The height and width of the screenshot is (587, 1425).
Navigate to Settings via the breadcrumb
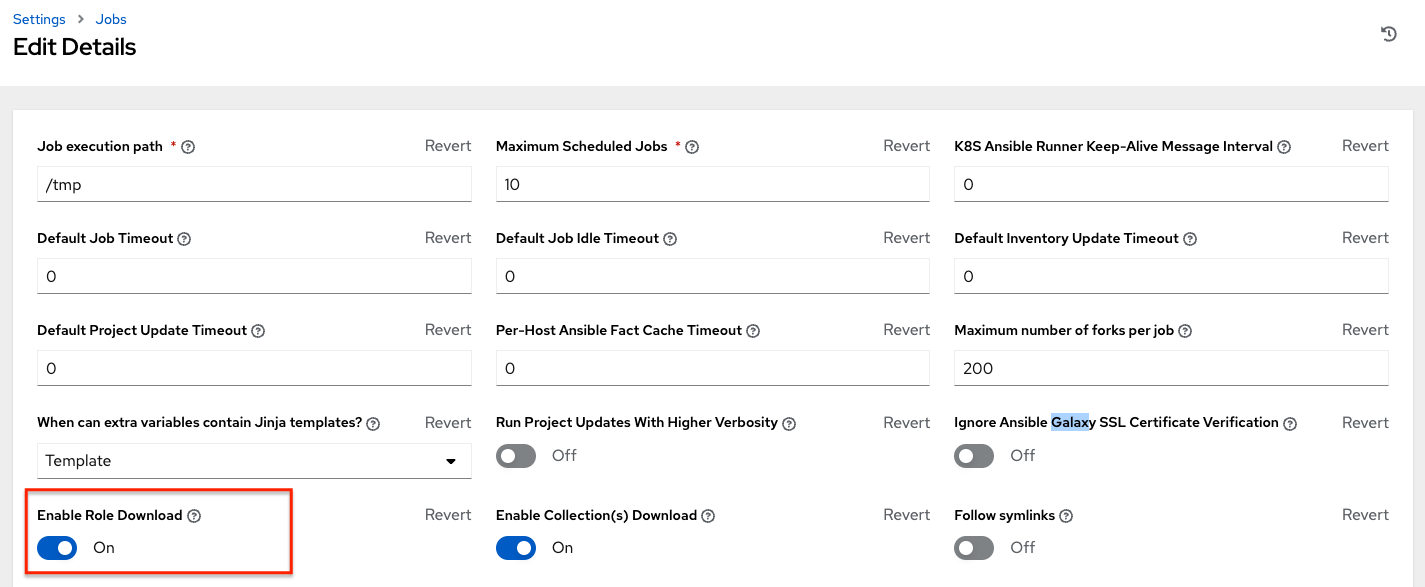[x=38, y=18]
